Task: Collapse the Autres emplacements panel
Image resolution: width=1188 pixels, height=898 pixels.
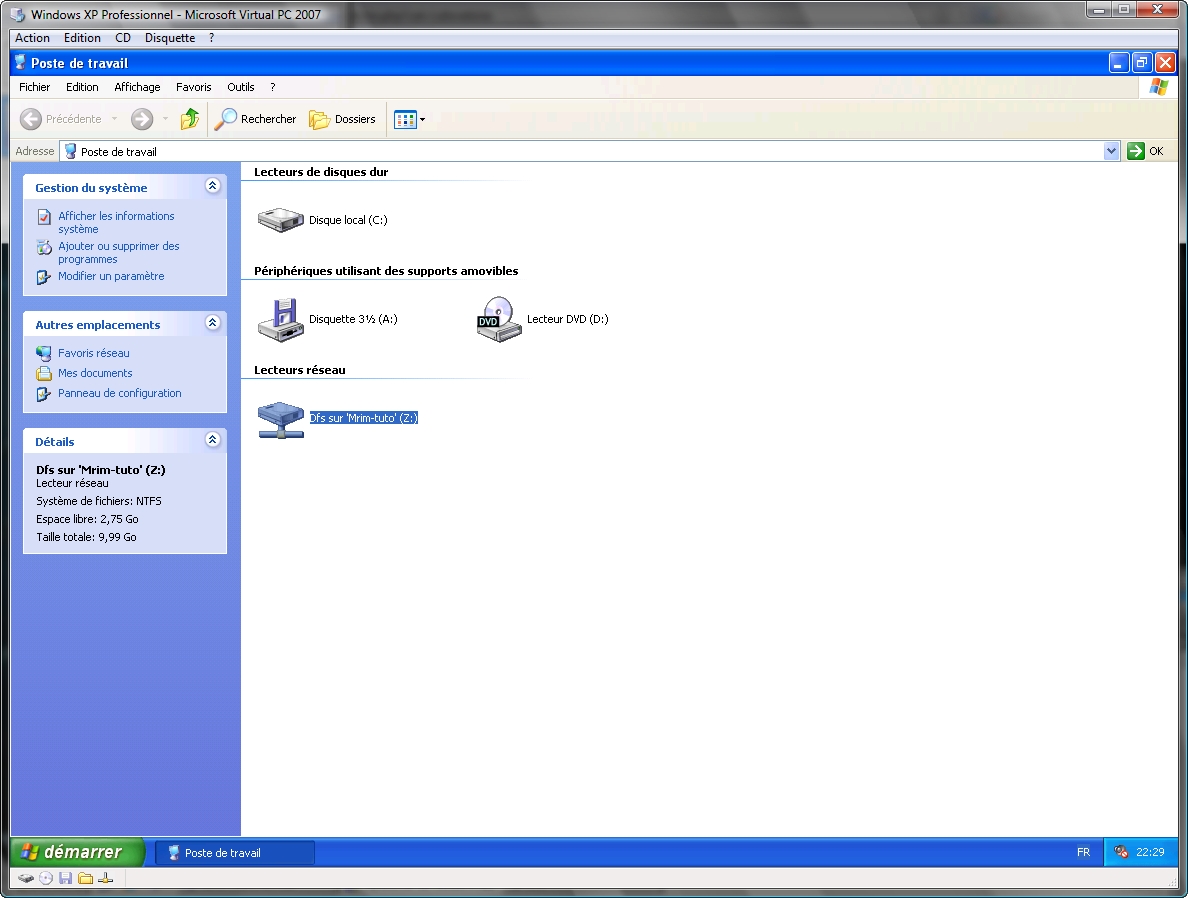Action: click(213, 323)
